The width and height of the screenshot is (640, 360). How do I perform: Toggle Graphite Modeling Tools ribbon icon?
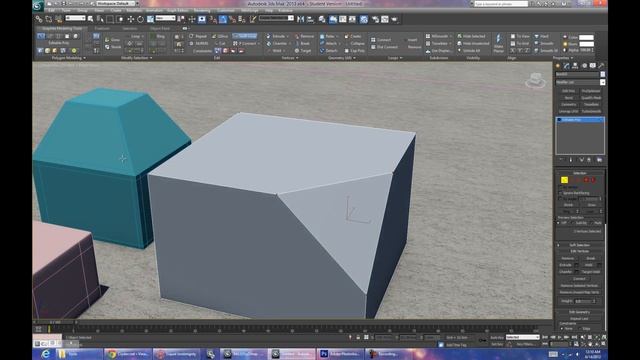coord(333,19)
